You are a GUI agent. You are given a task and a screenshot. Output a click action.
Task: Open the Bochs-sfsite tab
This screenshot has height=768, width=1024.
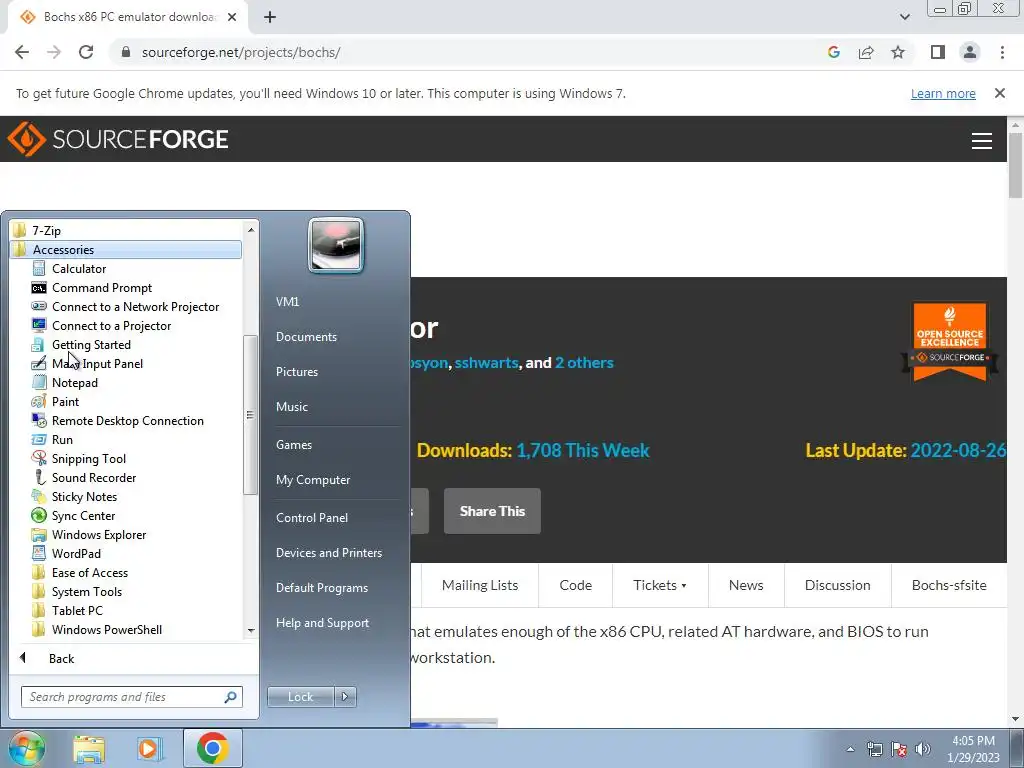pyautogui.click(x=949, y=585)
